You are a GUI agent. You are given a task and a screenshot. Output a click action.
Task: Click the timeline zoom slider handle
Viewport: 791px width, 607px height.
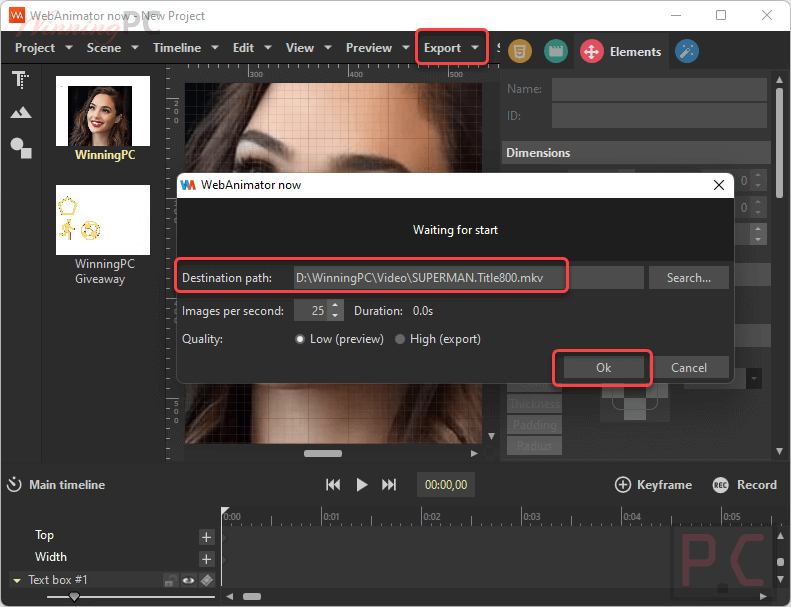74,597
